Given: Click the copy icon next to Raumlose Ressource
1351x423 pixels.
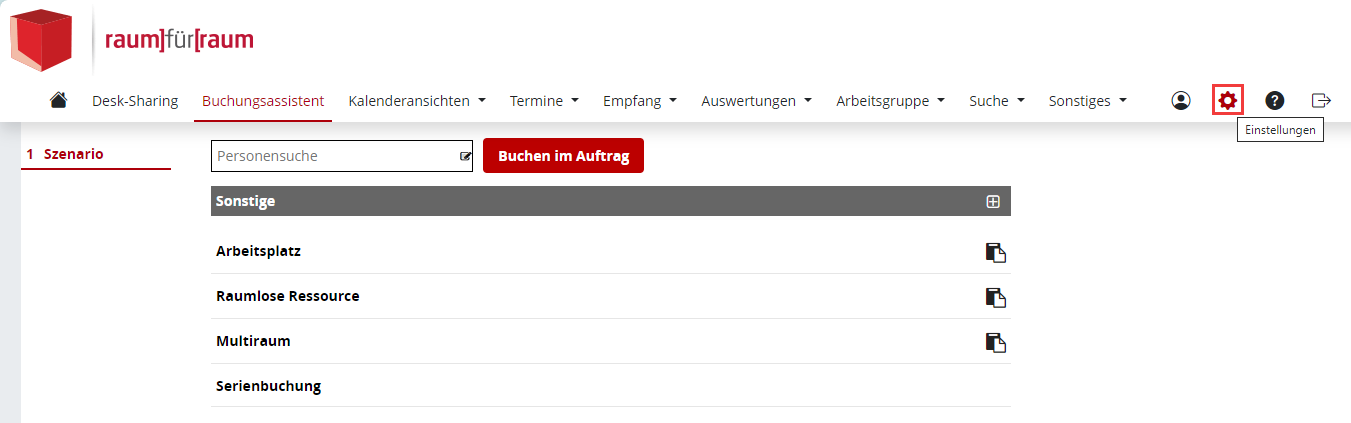Looking at the screenshot, I should [995, 297].
